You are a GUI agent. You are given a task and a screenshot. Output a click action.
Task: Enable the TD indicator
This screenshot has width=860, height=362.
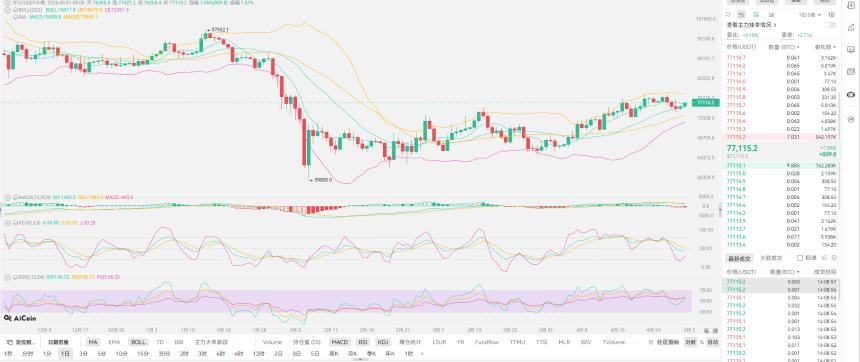[x=160, y=342]
